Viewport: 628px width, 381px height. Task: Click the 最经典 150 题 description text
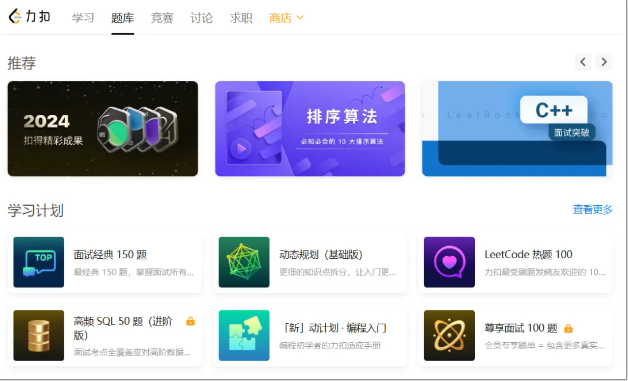point(134,272)
